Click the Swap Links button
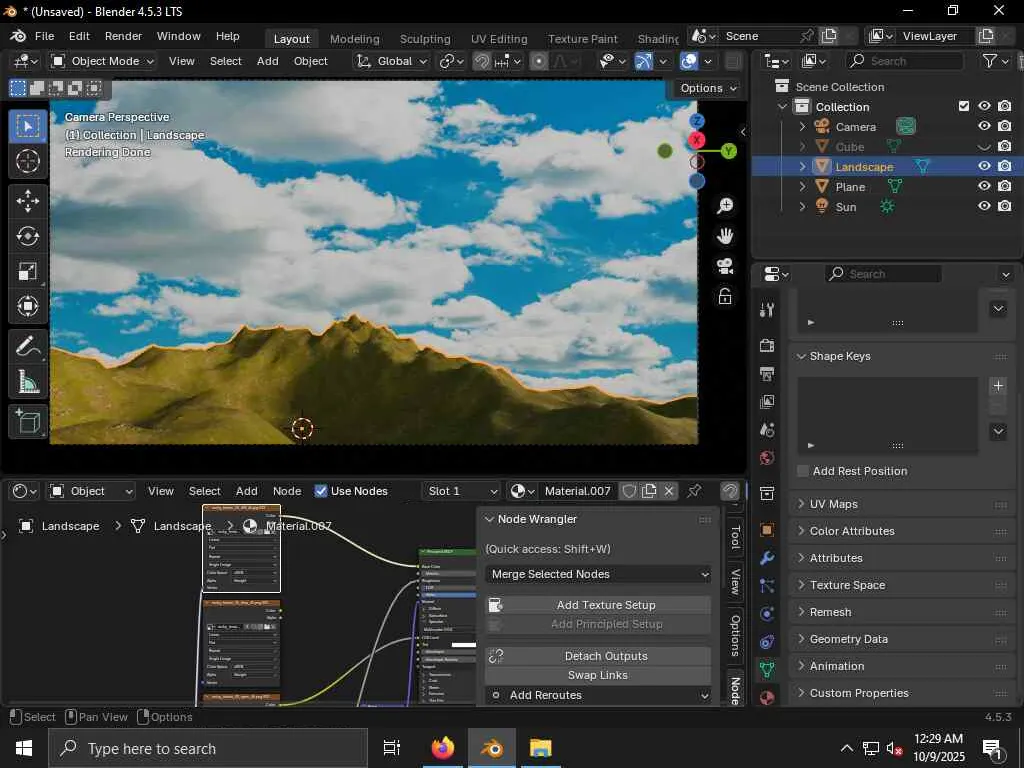 (598, 675)
